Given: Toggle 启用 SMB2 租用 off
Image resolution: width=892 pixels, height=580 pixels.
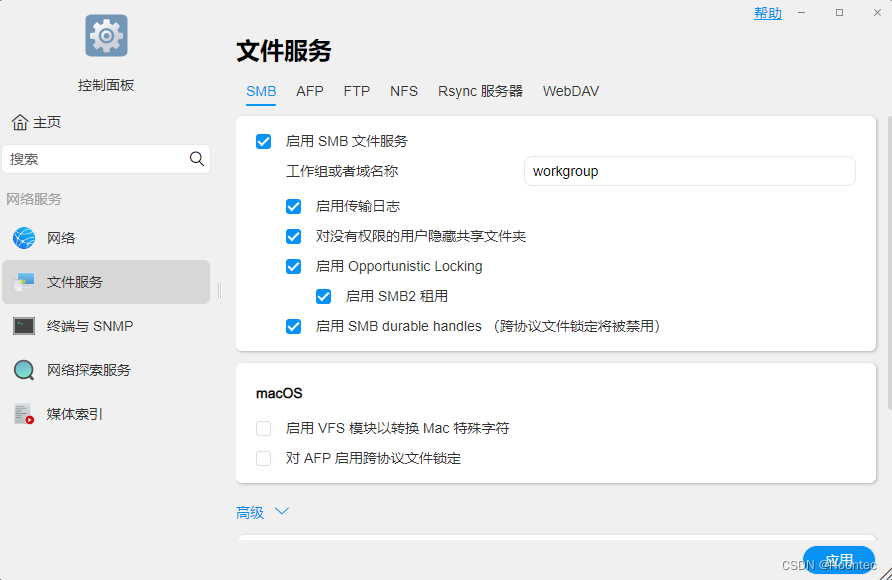Looking at the screenshot, I should [323, 296].
